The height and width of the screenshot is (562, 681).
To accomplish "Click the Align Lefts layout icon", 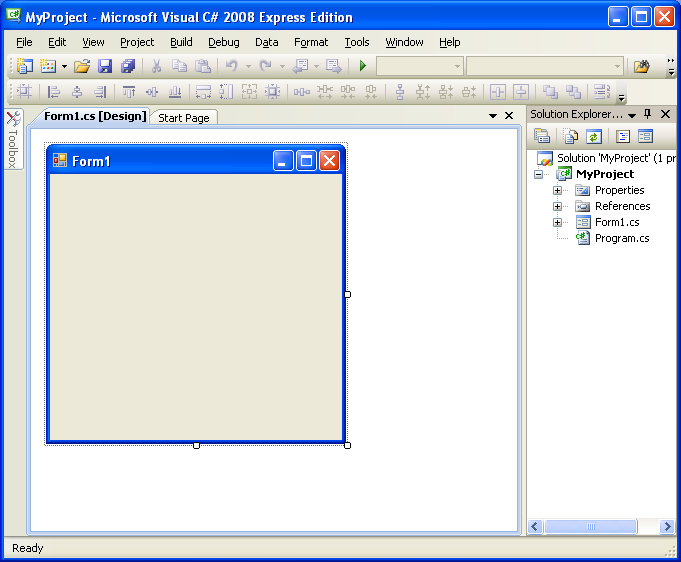I will [54, 92].
